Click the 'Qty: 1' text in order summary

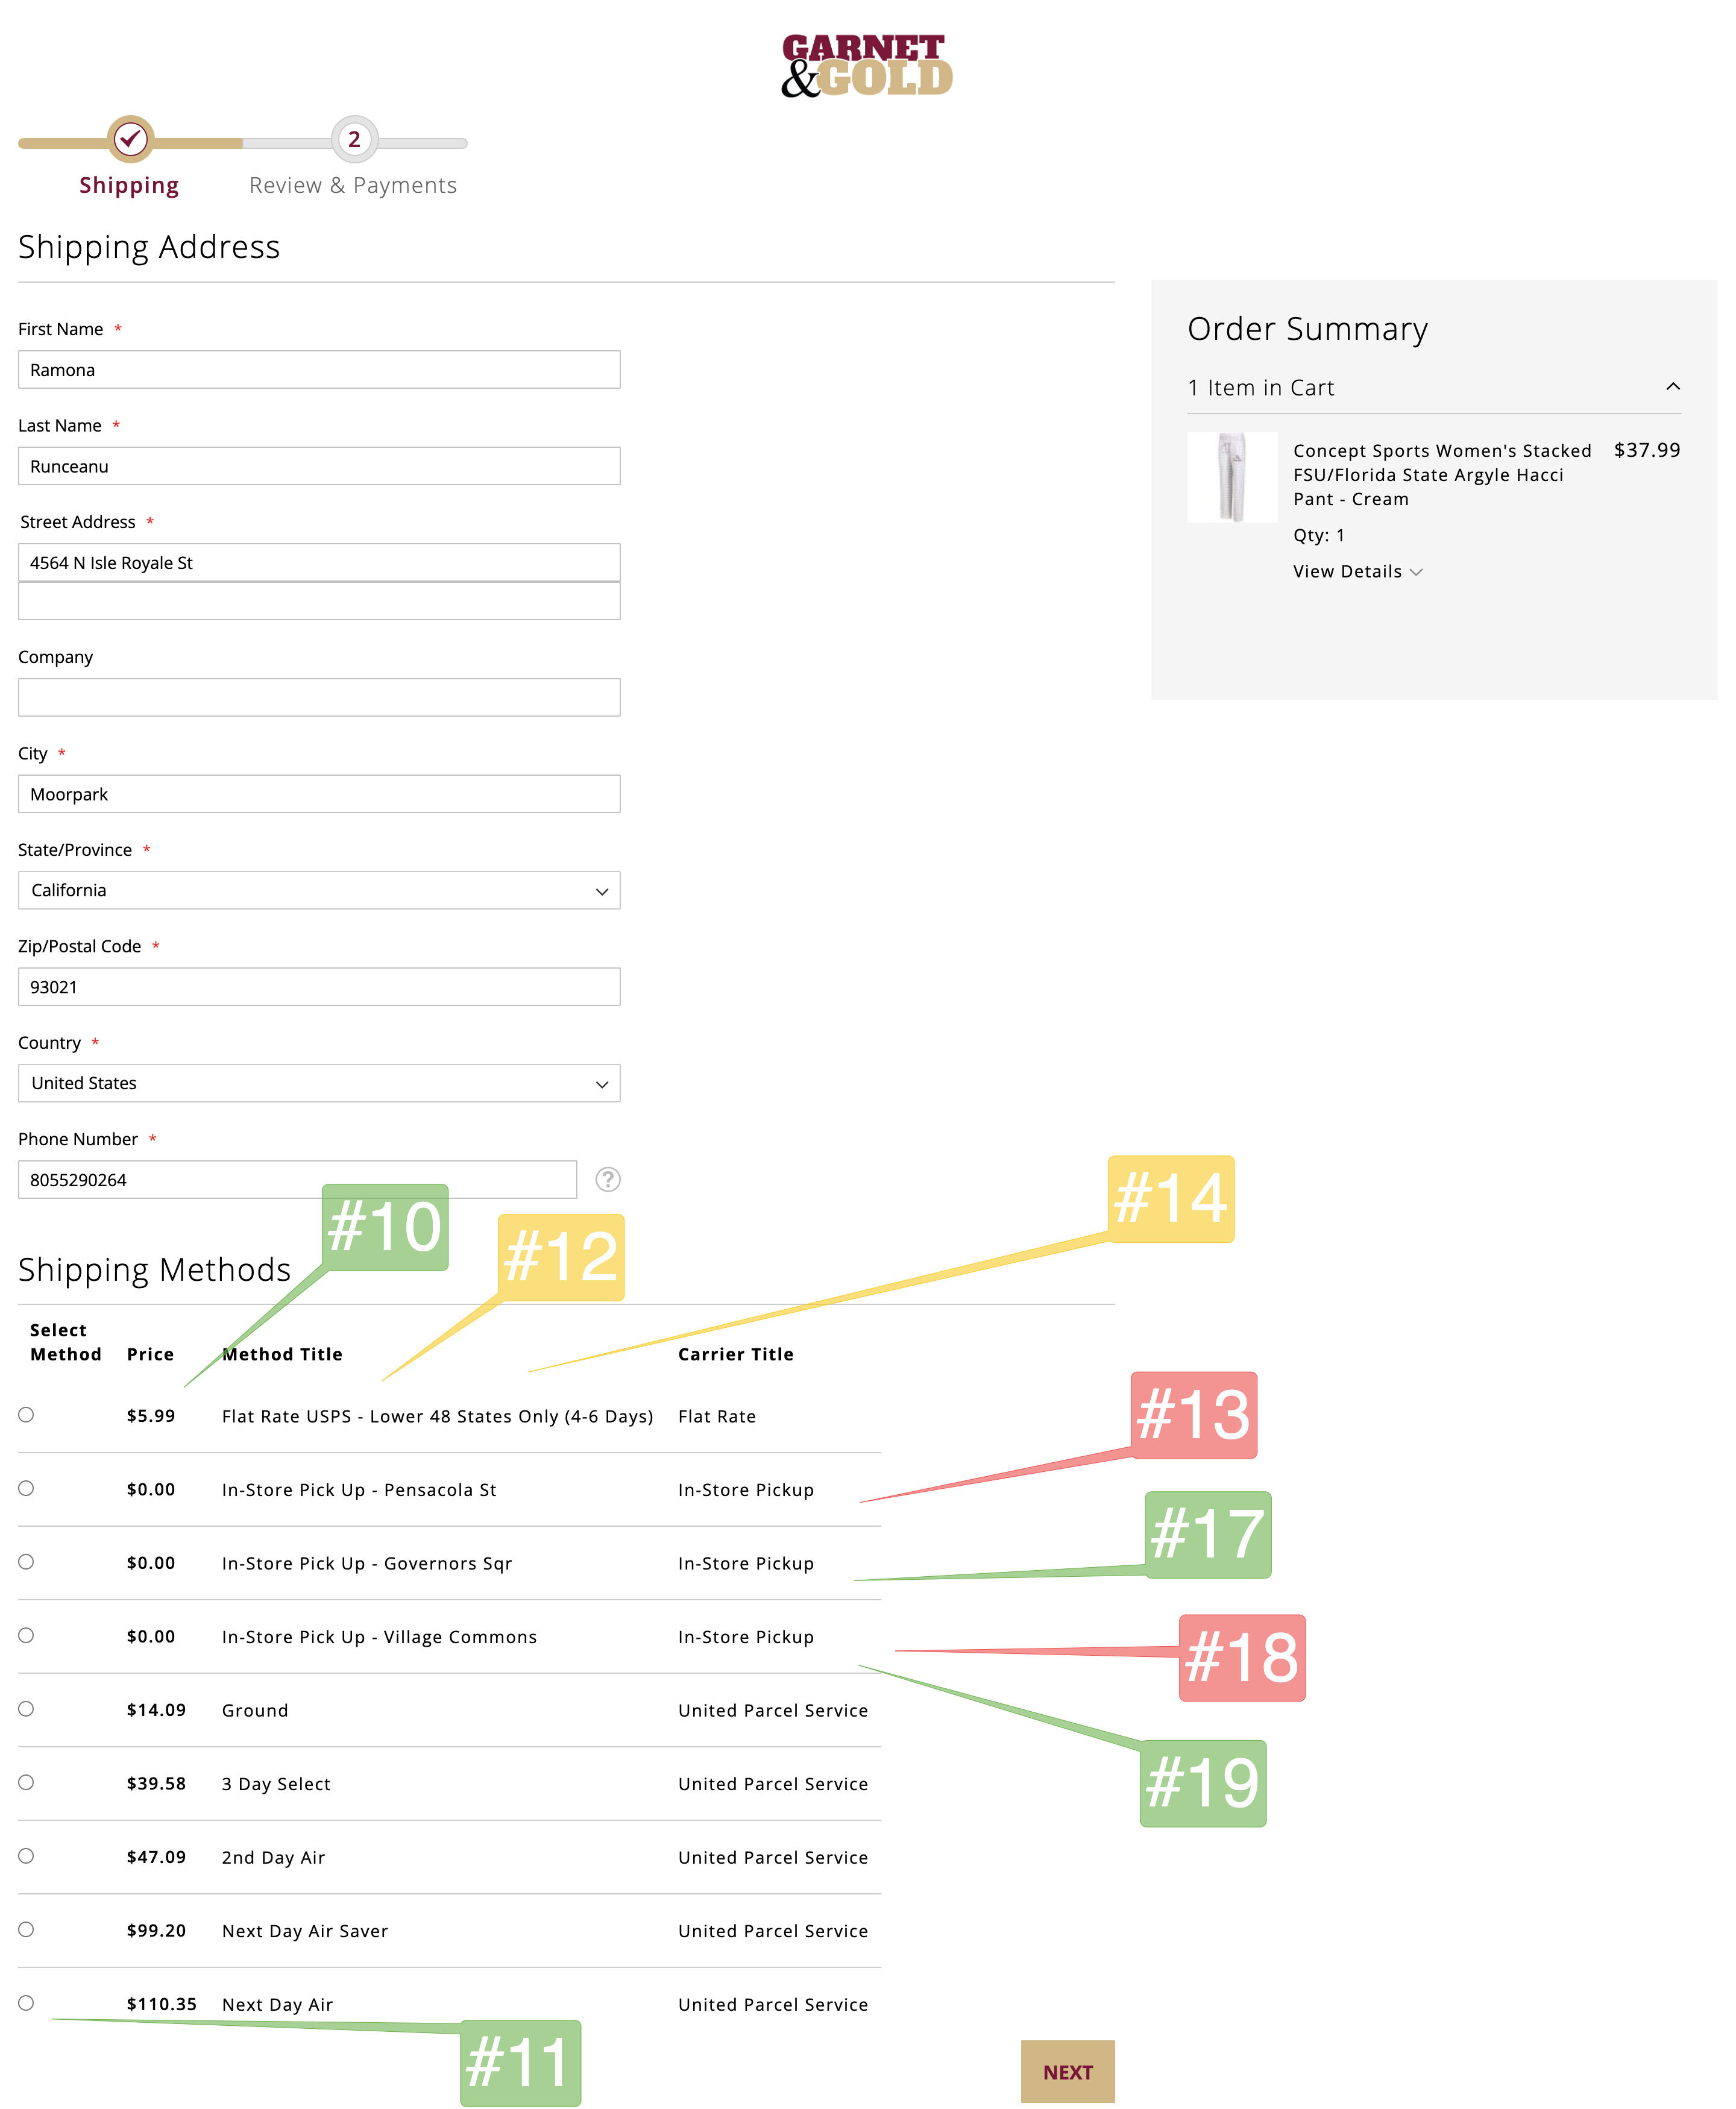(x=1319, y=535)
